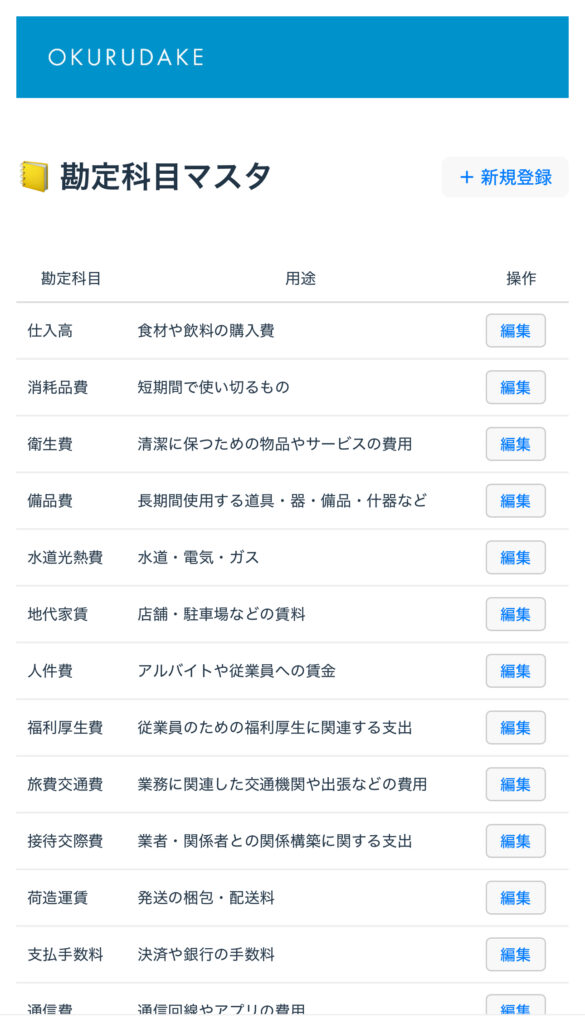Edit the 仕入高 row
Viewport: 585px width, 1024px height.
click(x=515, y=330)
